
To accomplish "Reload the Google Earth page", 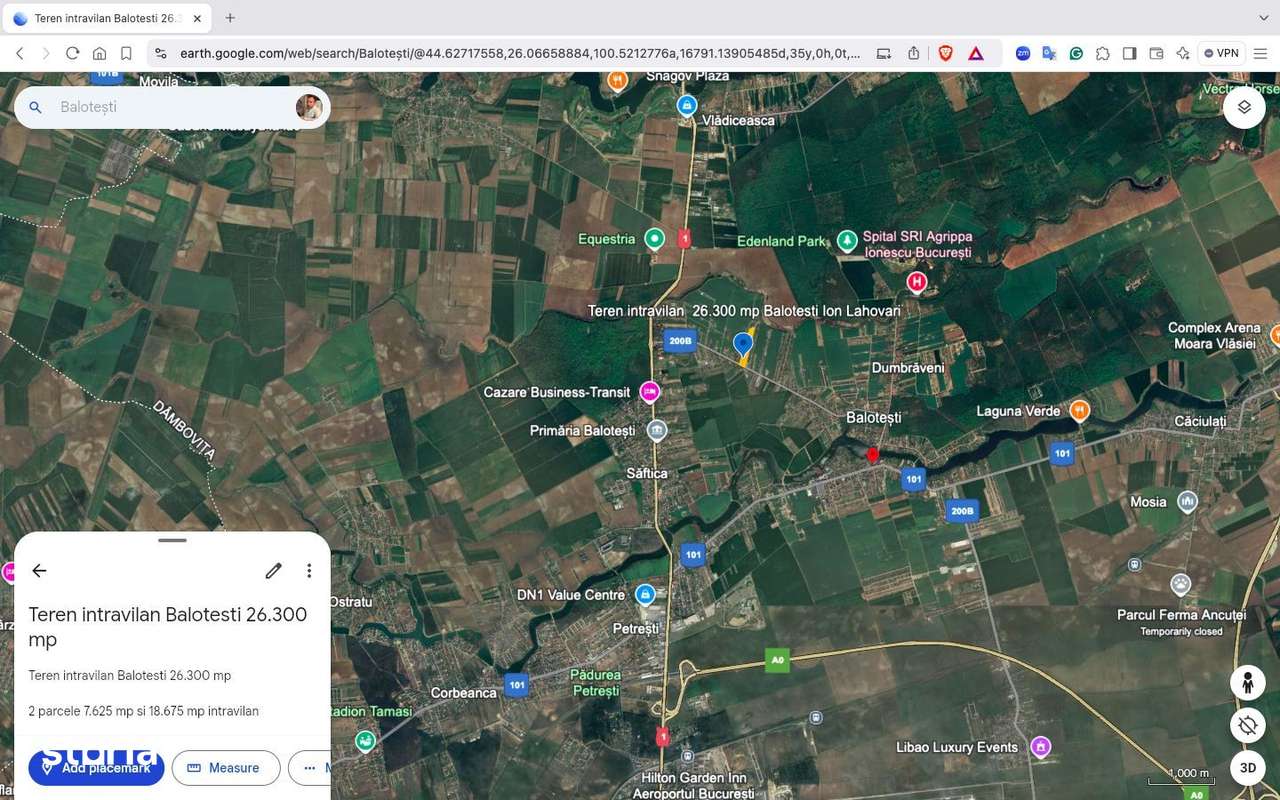I will [72, 53].
